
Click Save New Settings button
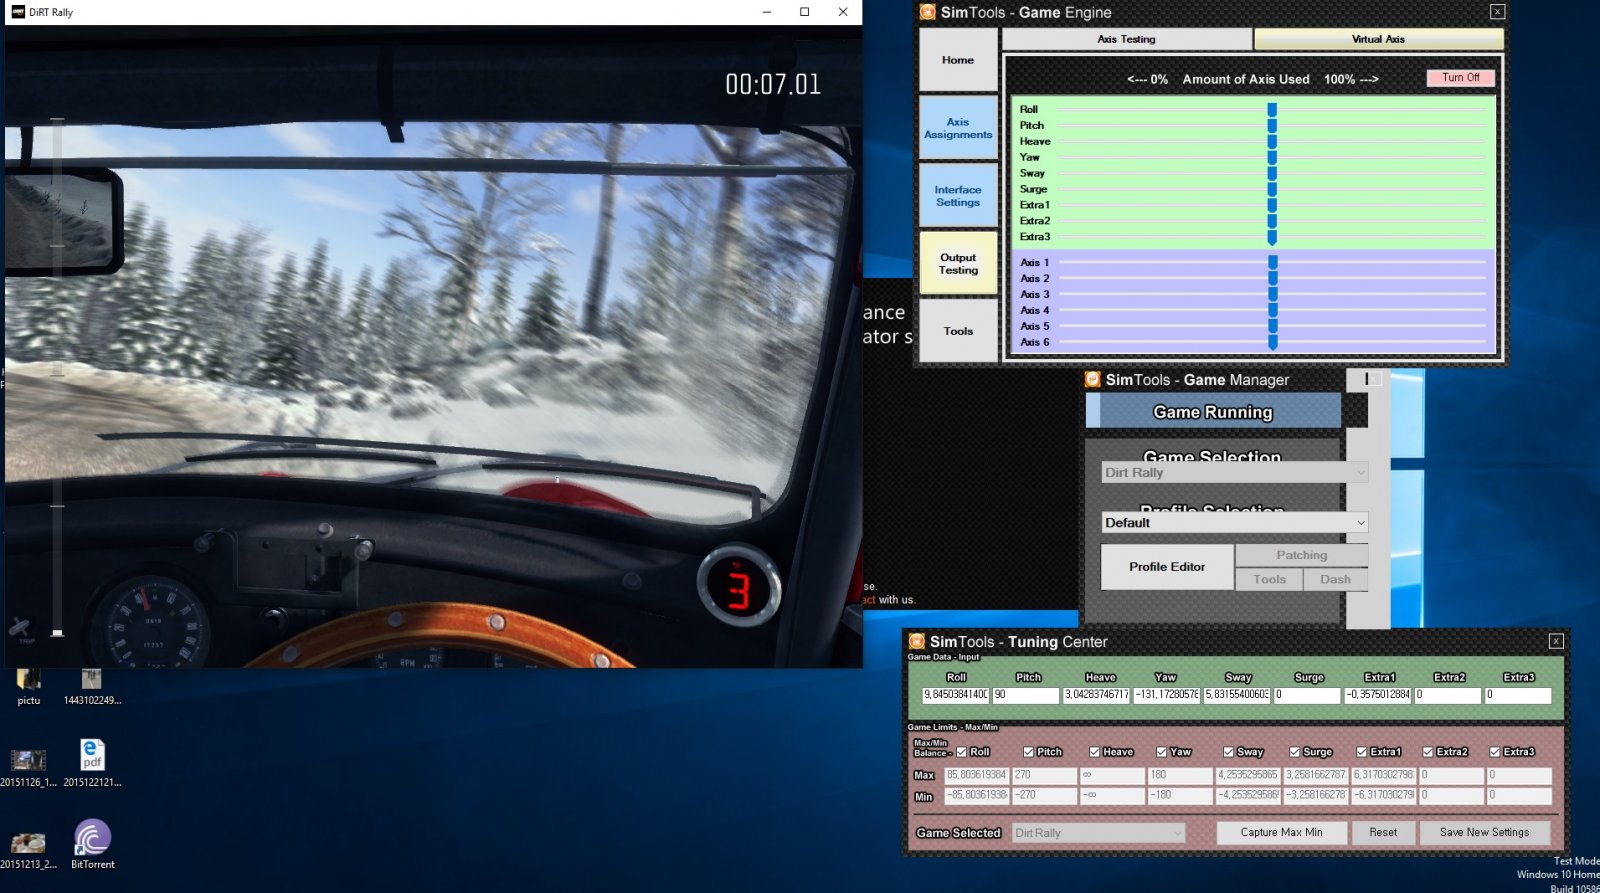pos(1484,833)
